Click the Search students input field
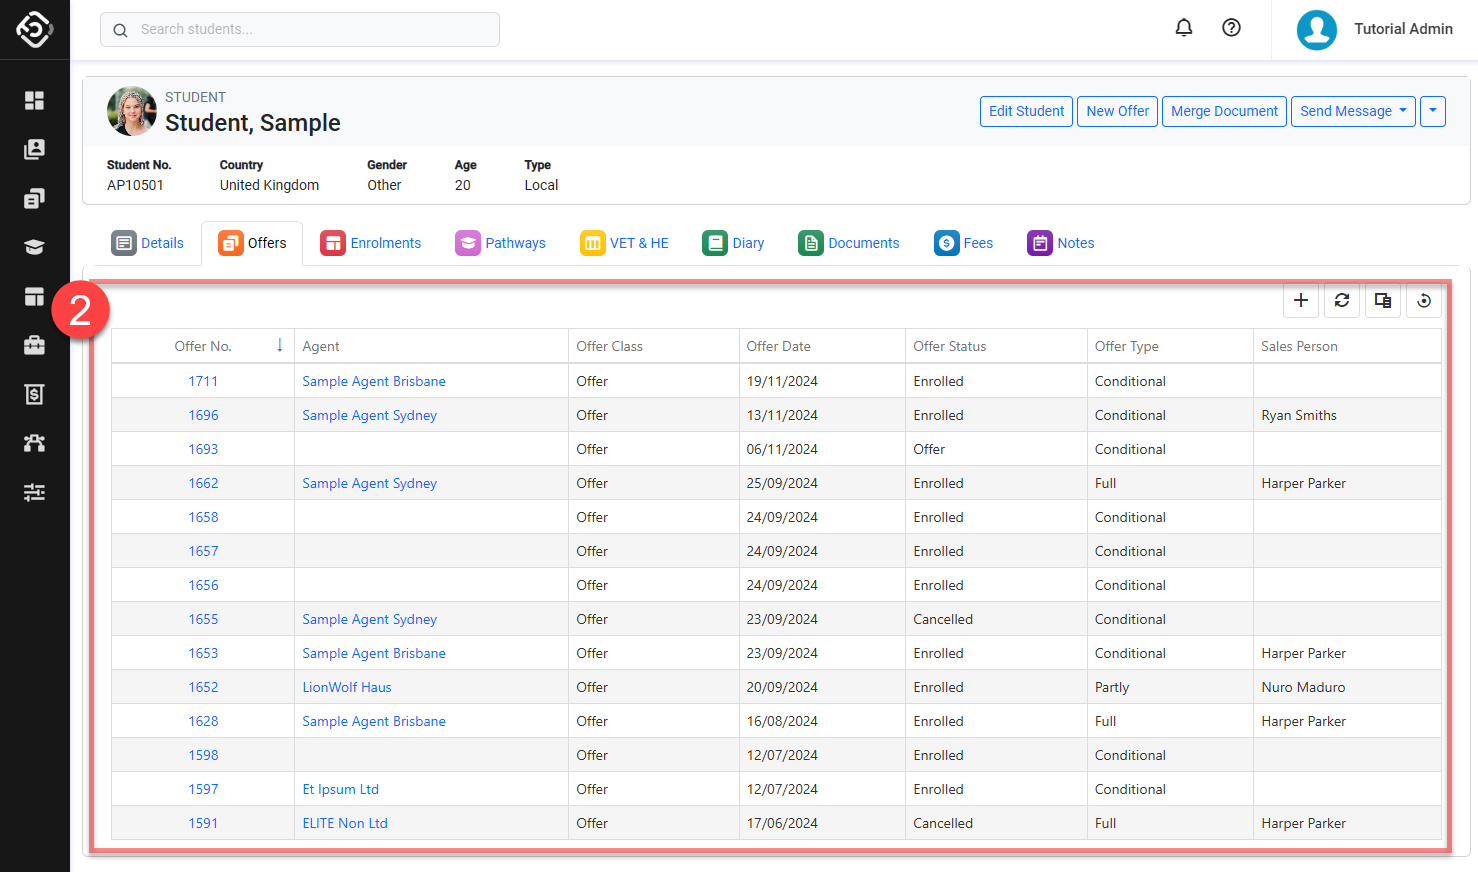This screenshot has height=872, width=1478. (x=300, y=29)
